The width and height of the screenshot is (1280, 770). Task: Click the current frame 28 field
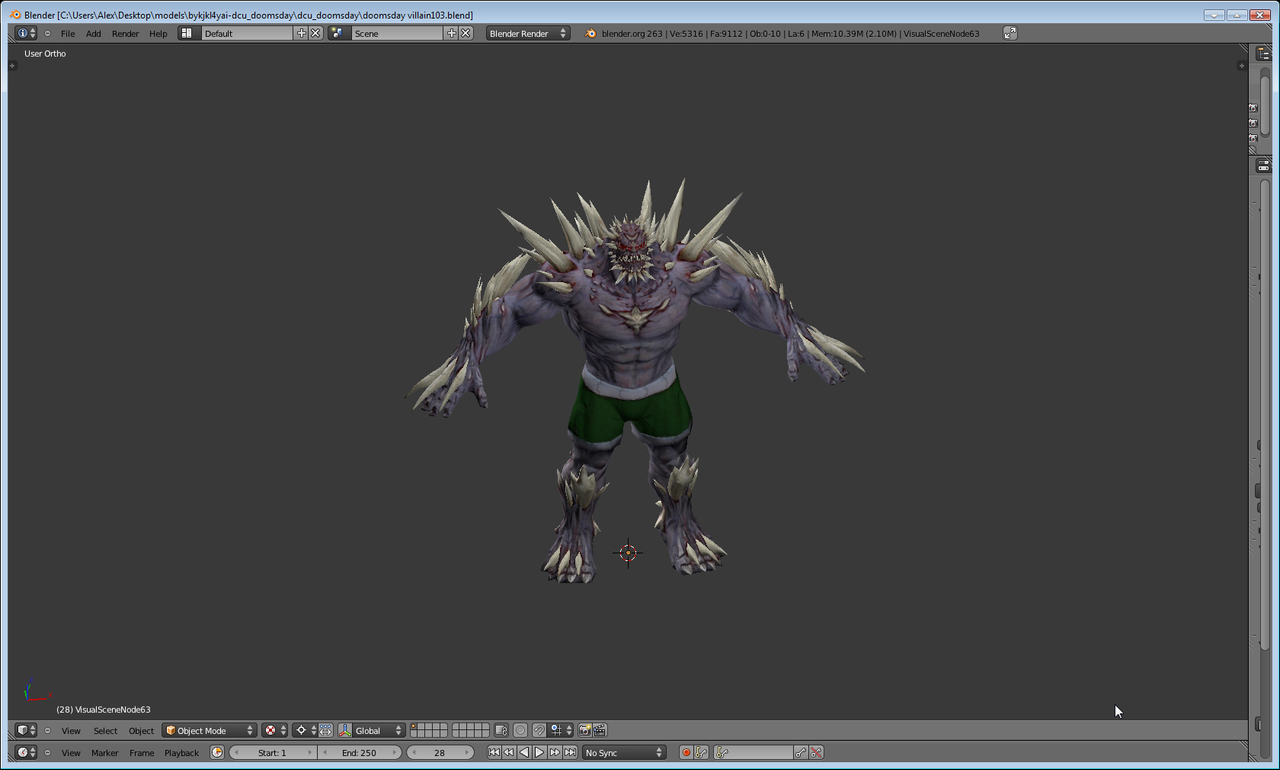coord(440,753)
